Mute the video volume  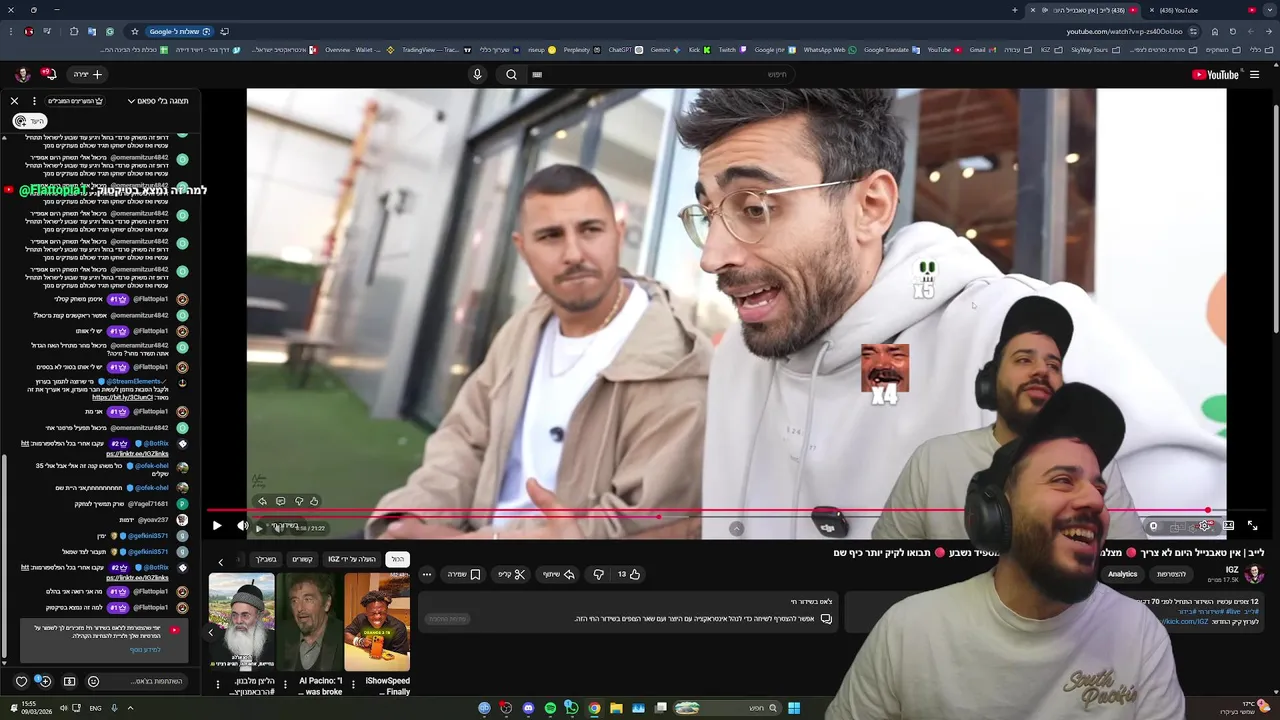pyautogui.click(x=242, y=526)
